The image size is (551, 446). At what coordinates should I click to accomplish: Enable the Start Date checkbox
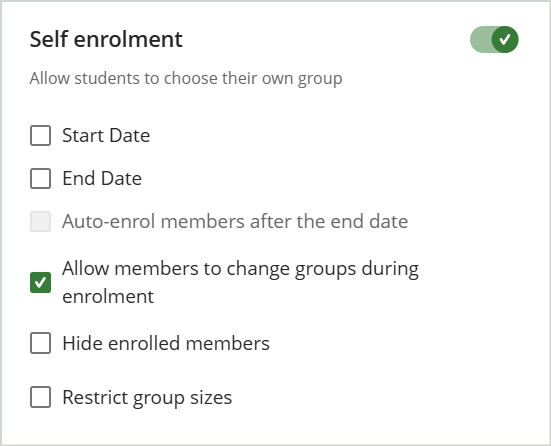(40, 135)
